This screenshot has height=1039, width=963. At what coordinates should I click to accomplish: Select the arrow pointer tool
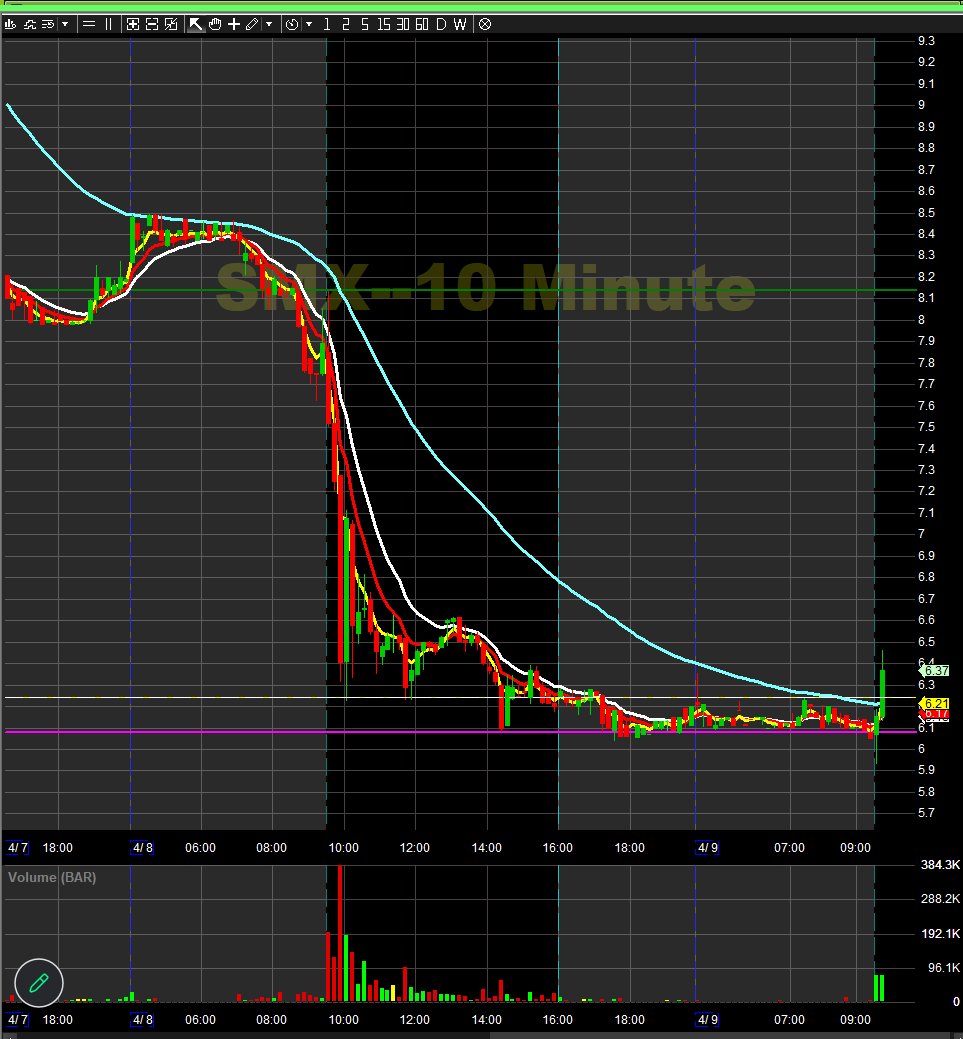click(196, 24)
